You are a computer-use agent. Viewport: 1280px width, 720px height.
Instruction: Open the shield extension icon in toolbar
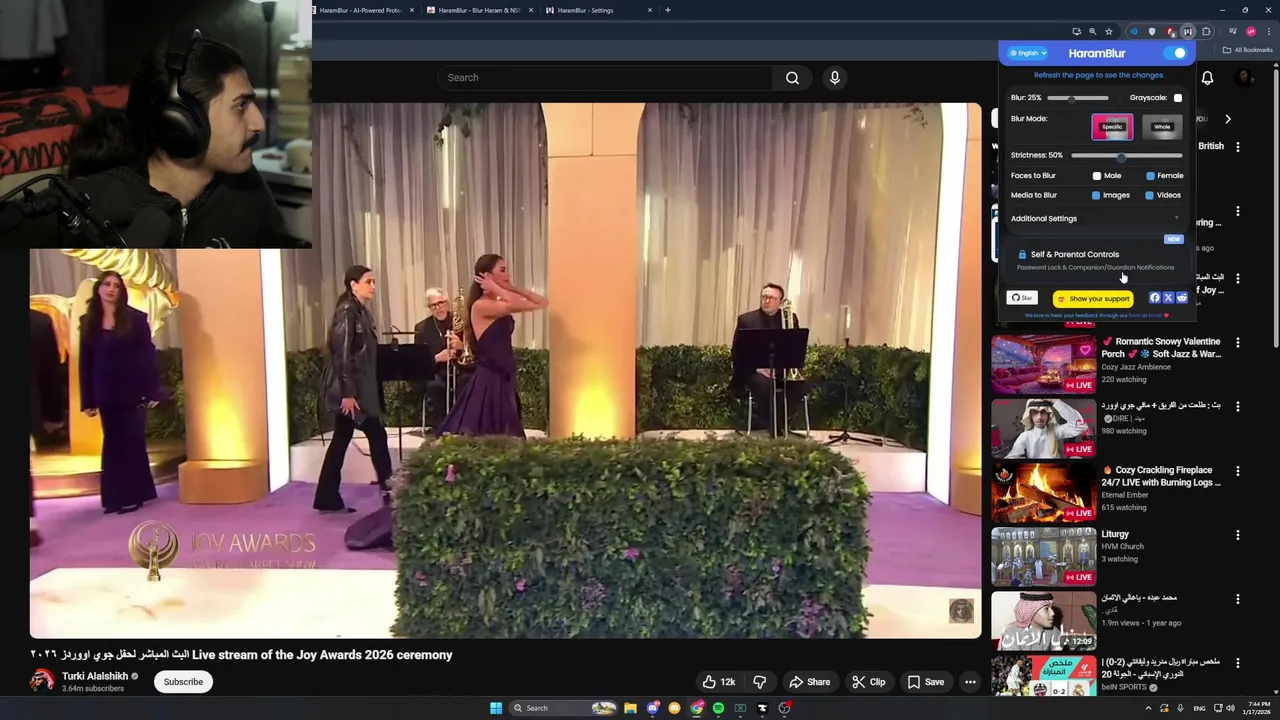coord(1152,32)
